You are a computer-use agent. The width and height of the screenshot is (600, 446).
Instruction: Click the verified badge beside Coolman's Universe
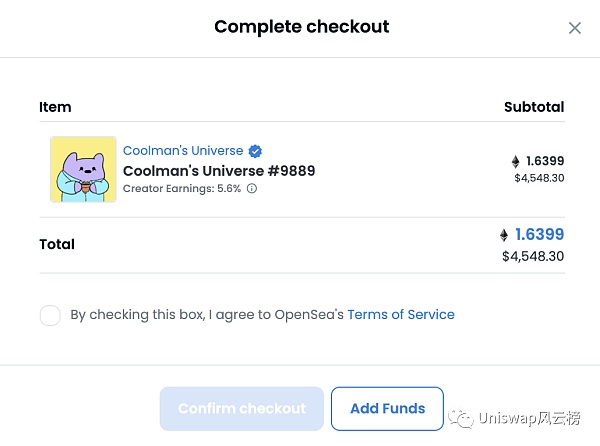tap(255, 151)
